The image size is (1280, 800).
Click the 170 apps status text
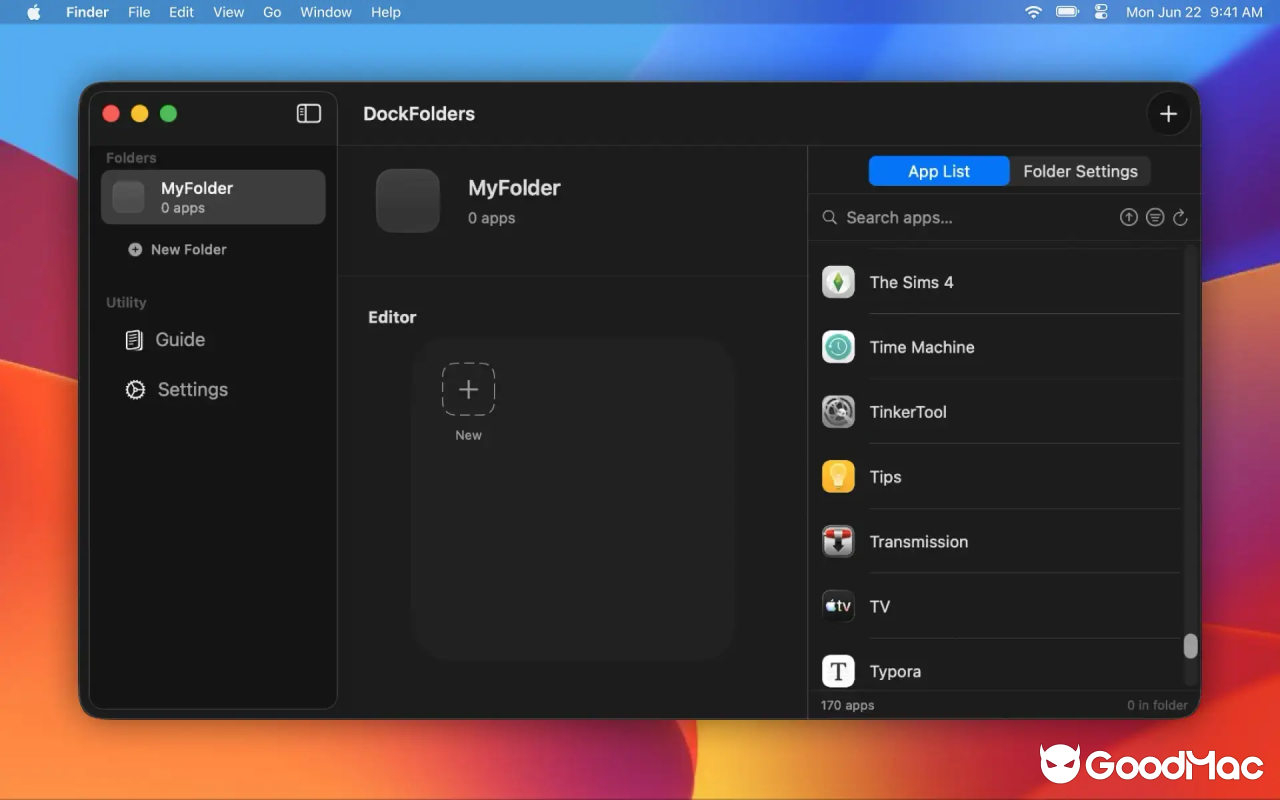pos(847,705)
